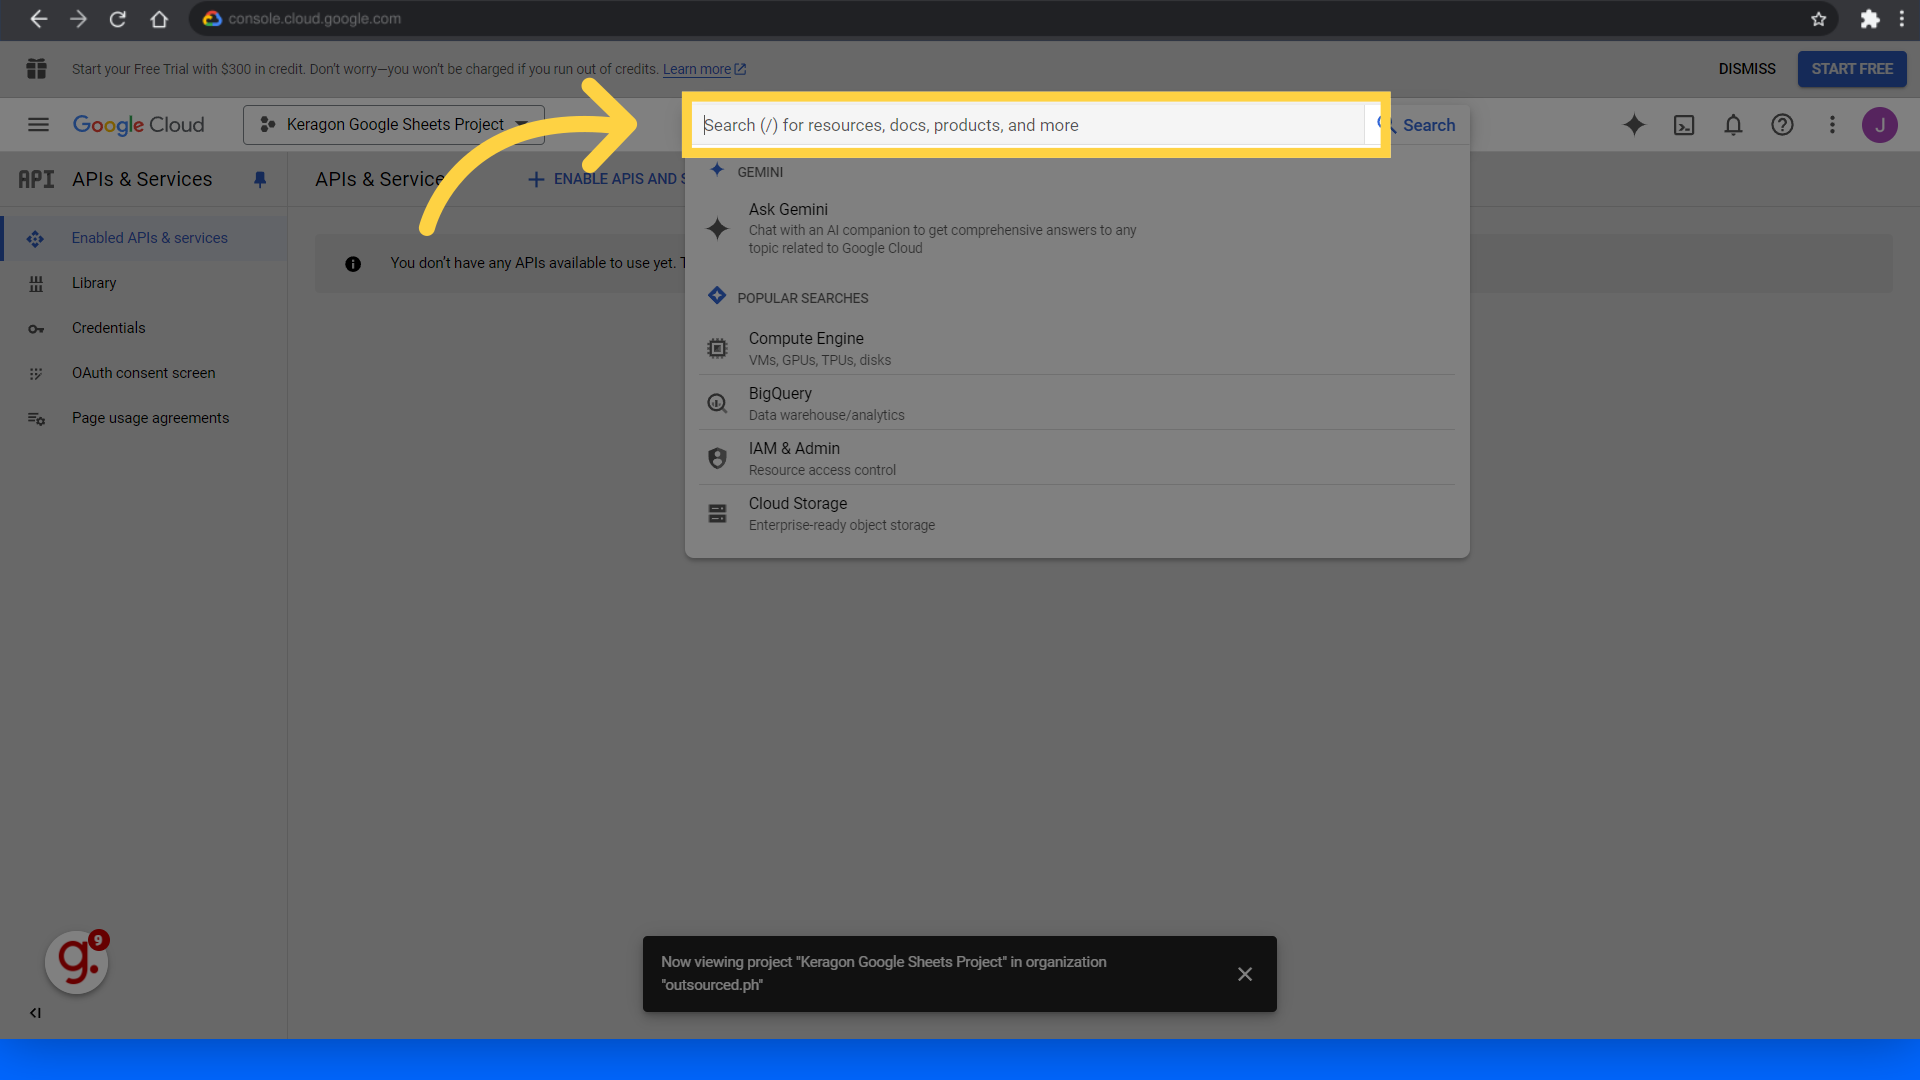Screen dimensions: 1920x1080
Task: Unpin APIs & Services with pin icon
Action: click(260, 180)
